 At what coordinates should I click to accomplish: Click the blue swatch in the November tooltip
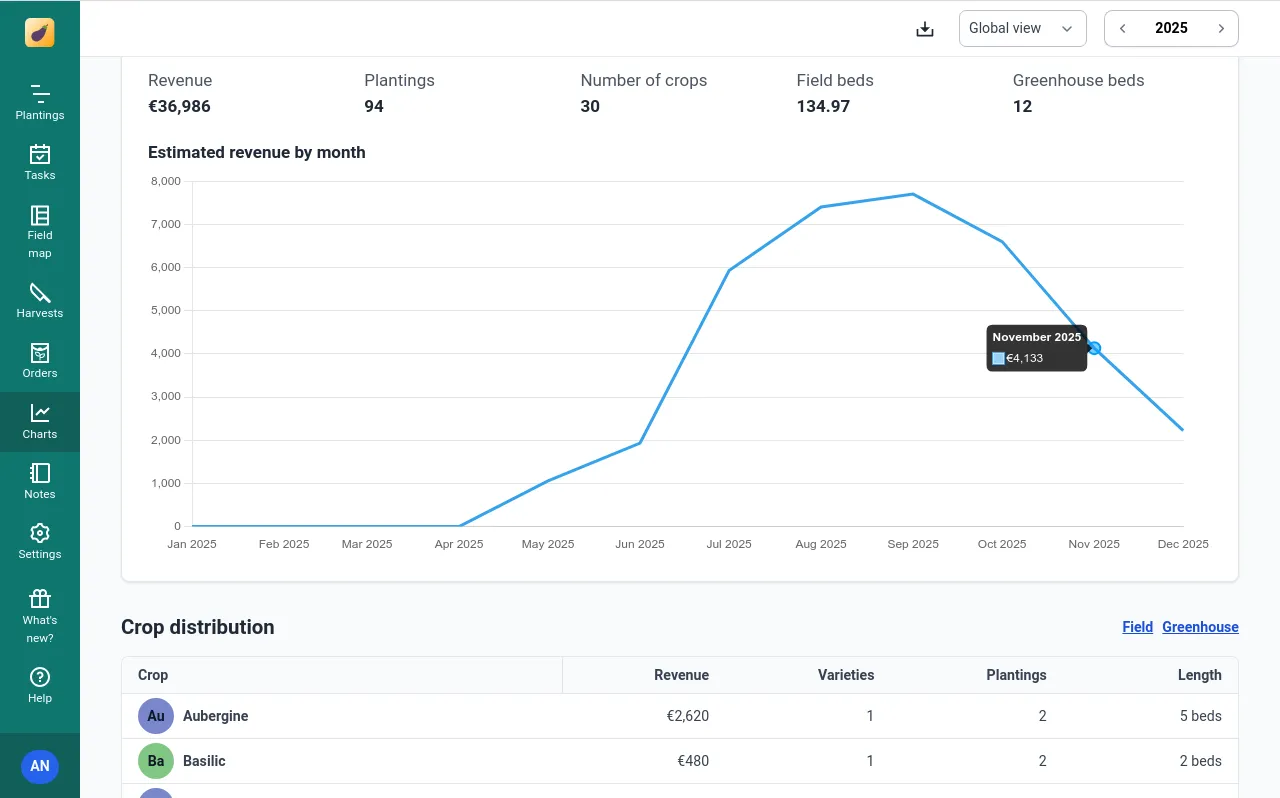coord(997,358)
